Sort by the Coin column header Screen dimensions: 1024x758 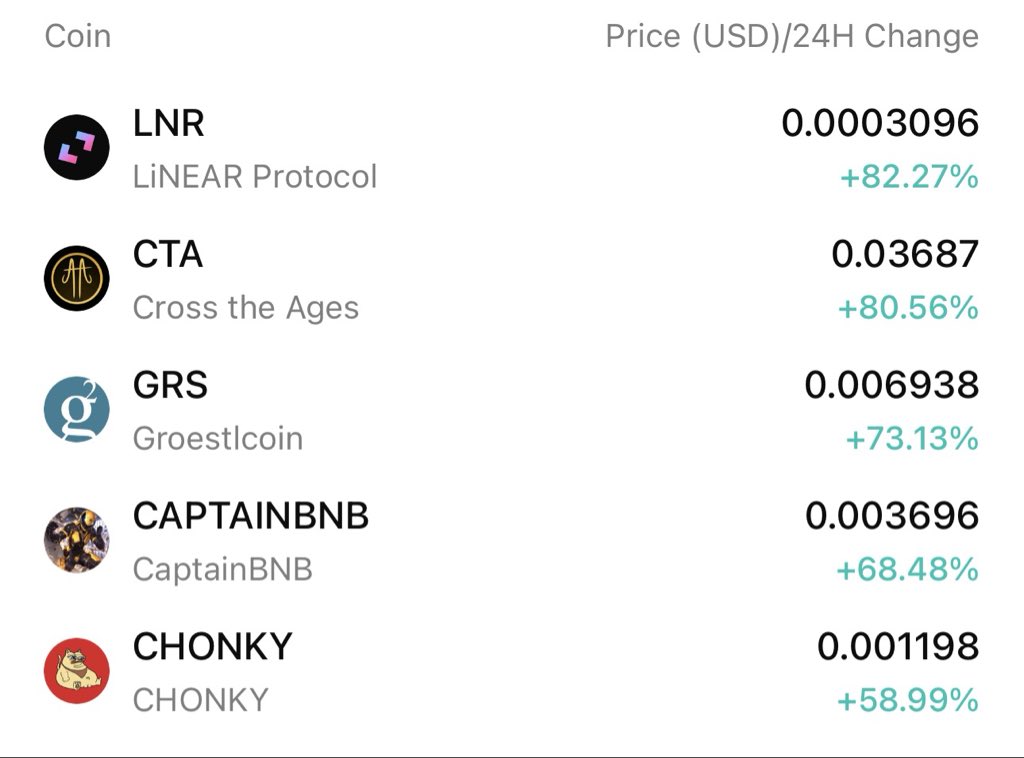pos(78,37)
